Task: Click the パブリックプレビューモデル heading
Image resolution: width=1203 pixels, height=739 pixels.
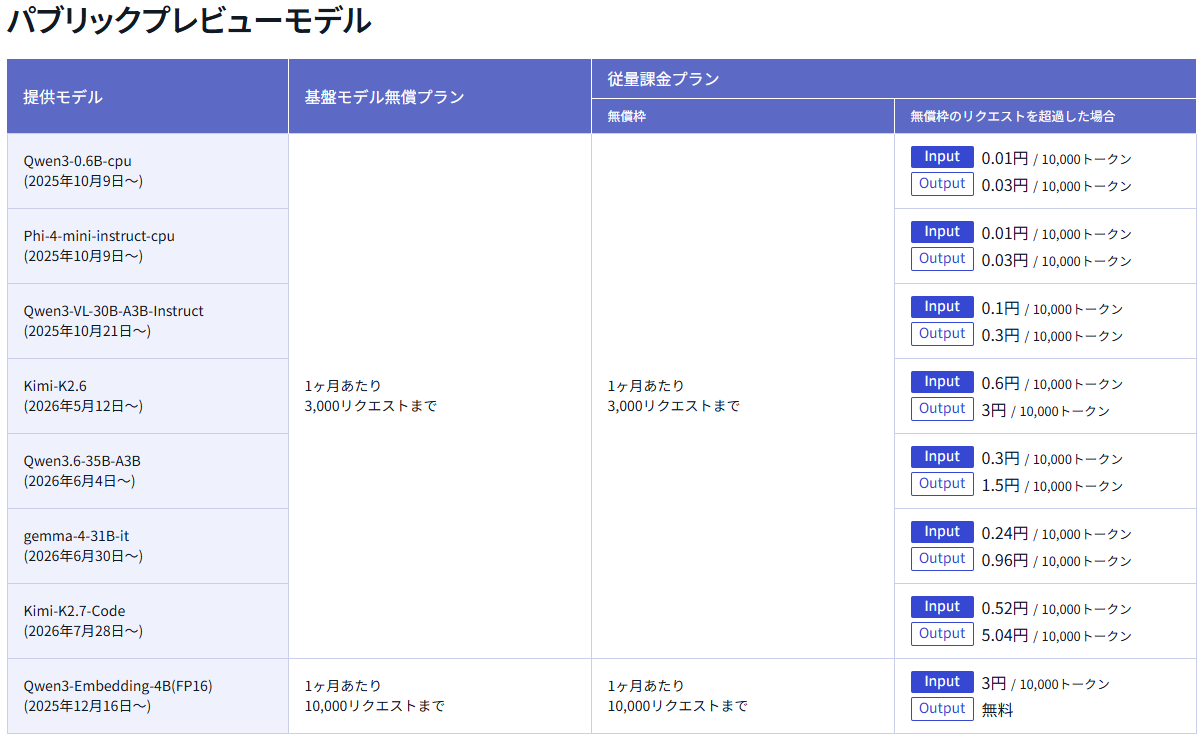Action: coord(189,21)
